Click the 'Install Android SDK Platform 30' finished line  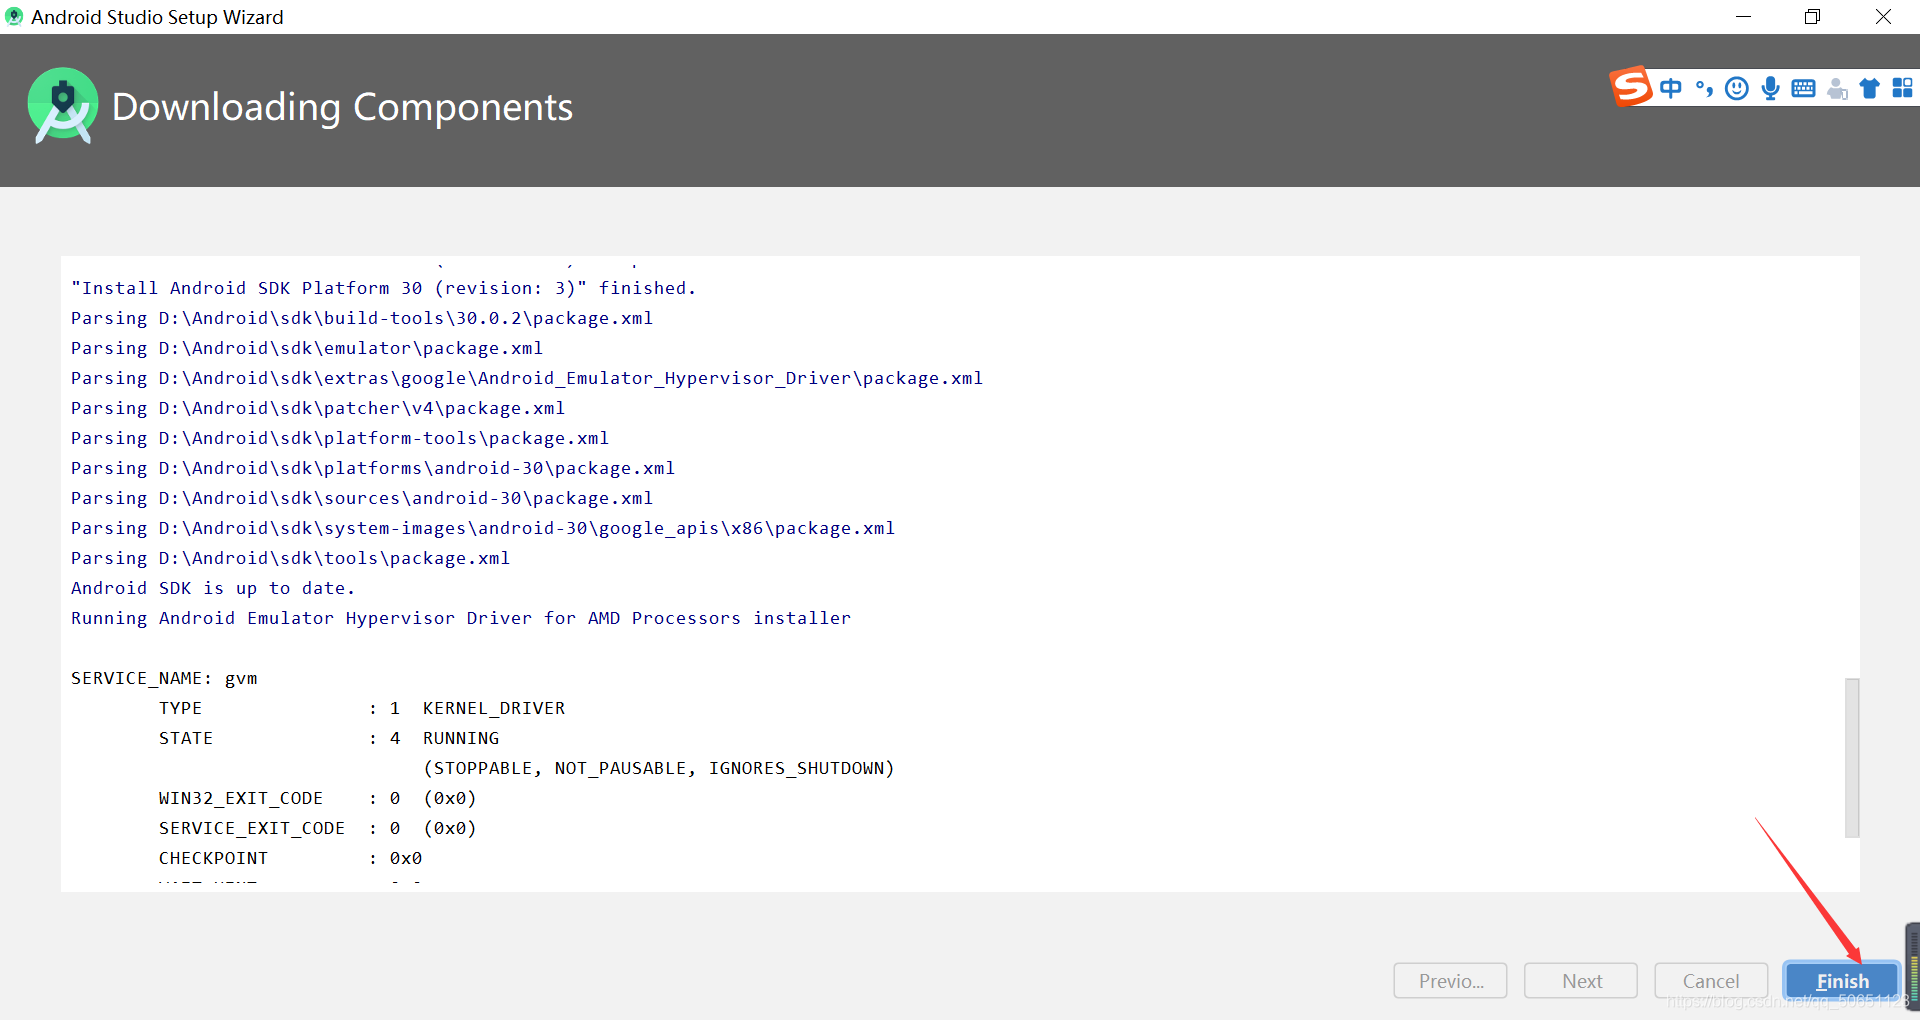click(x=383, y=288)
